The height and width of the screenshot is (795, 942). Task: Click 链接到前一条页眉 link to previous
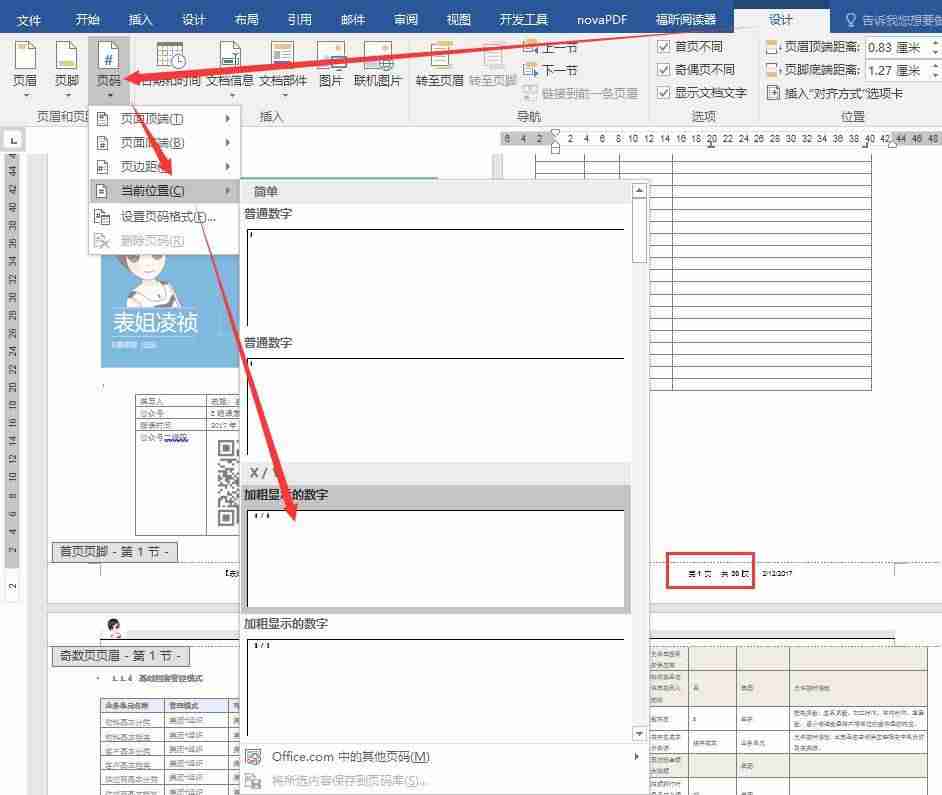[580, 93]
